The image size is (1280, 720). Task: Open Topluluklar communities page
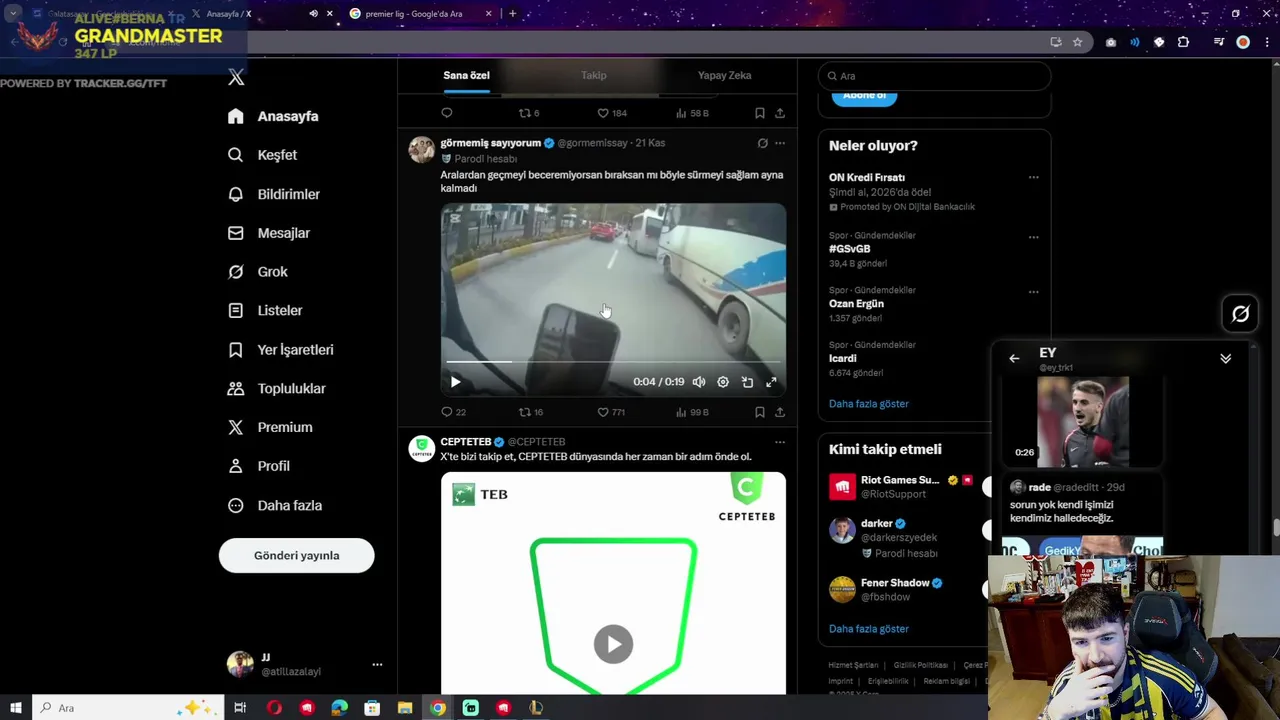[x=277, y=388]
